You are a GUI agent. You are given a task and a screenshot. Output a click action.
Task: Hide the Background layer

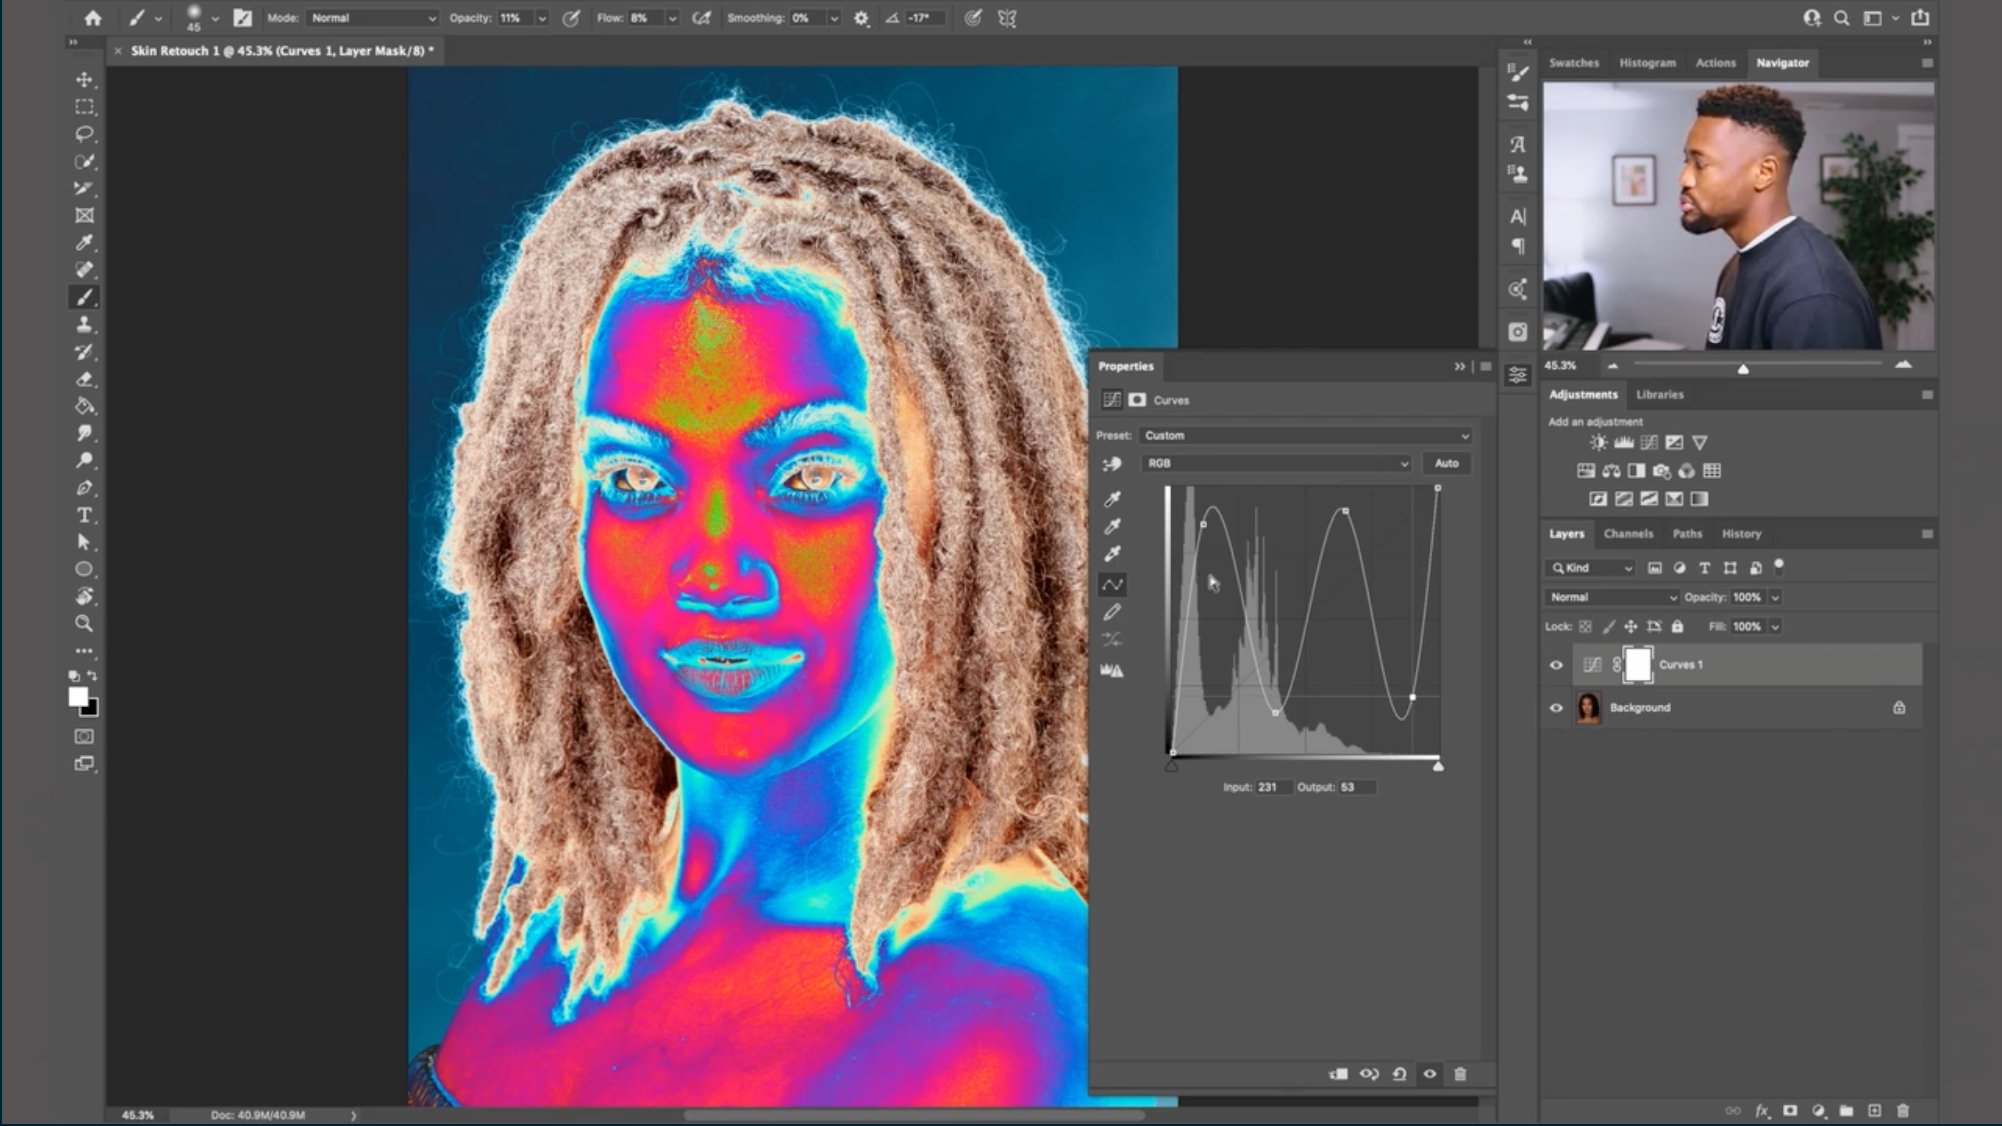tap(1557, 707)
